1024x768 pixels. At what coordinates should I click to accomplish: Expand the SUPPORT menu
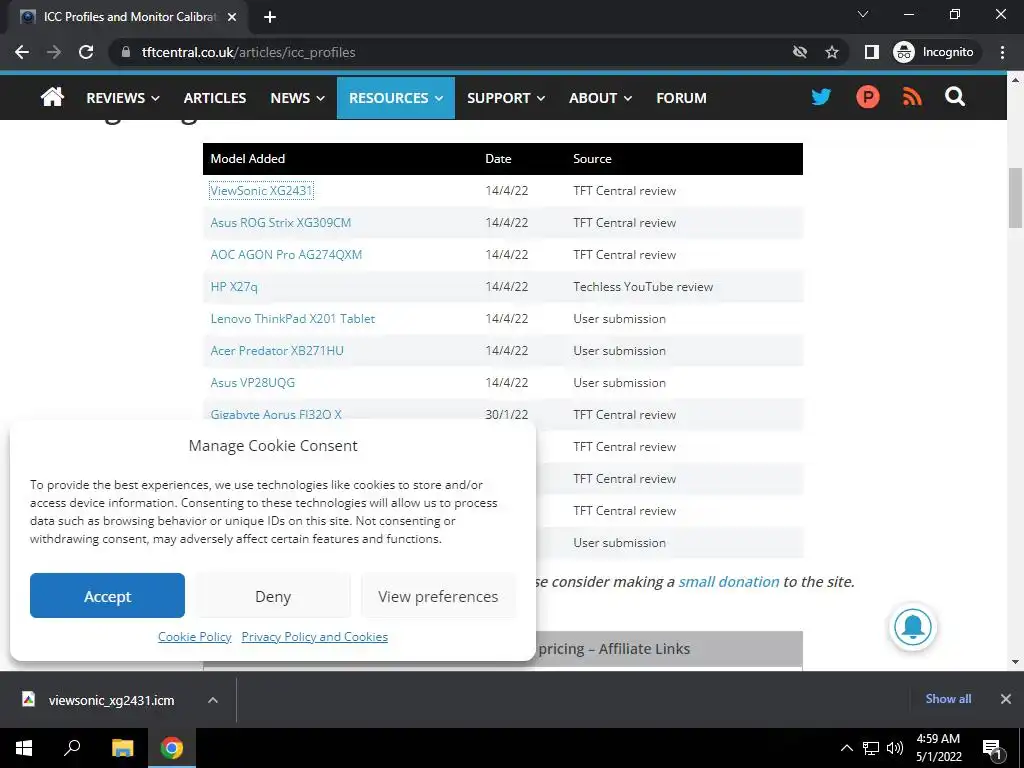pos(505,98)
